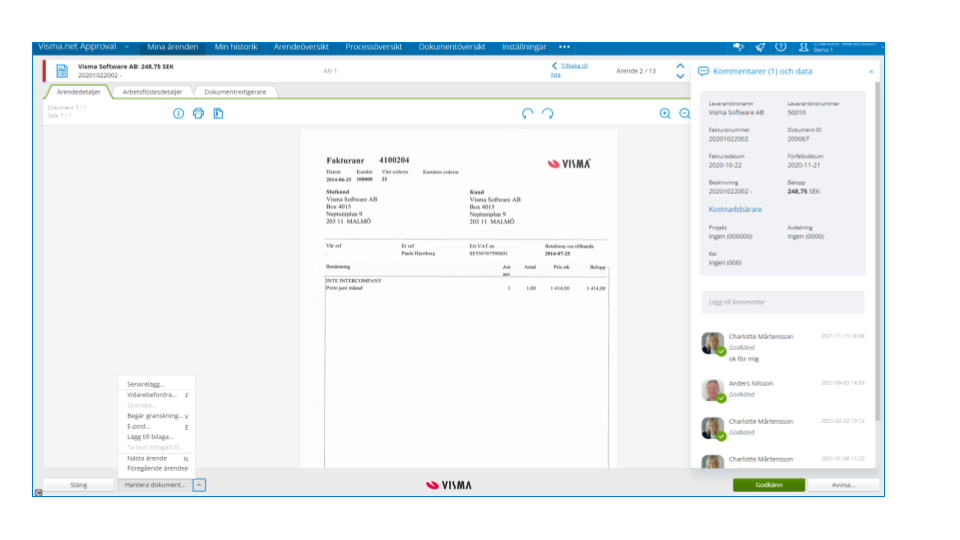Click the Dokument-ID value 200067

coord(798,139)
